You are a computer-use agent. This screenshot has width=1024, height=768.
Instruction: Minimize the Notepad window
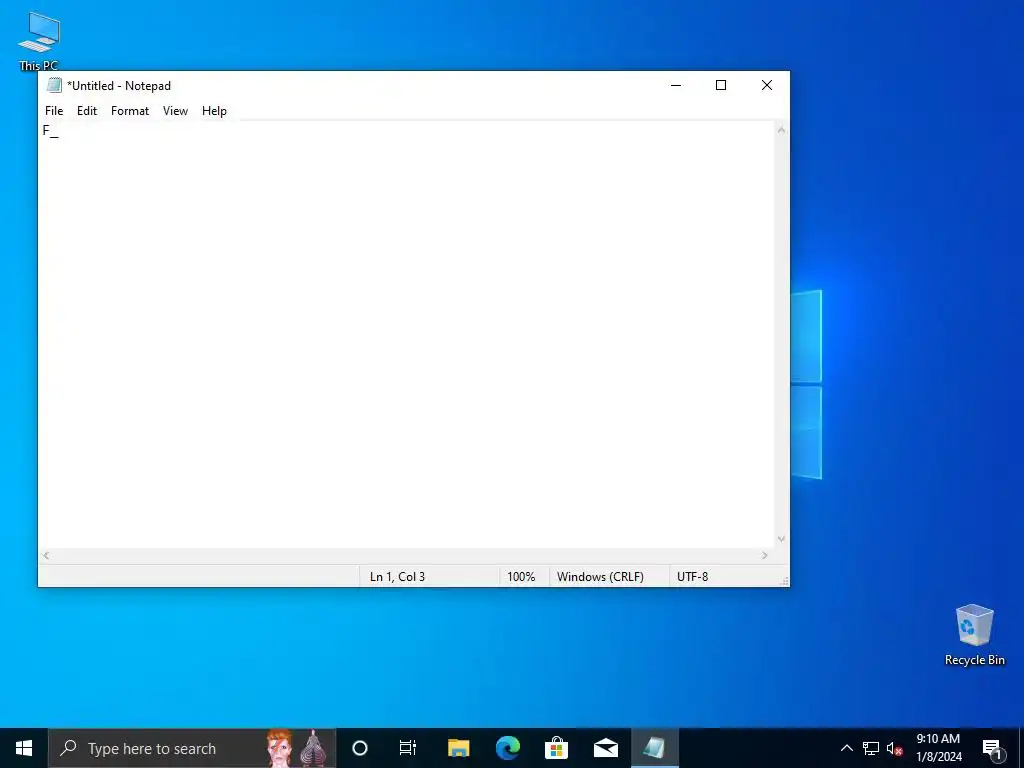676,85
